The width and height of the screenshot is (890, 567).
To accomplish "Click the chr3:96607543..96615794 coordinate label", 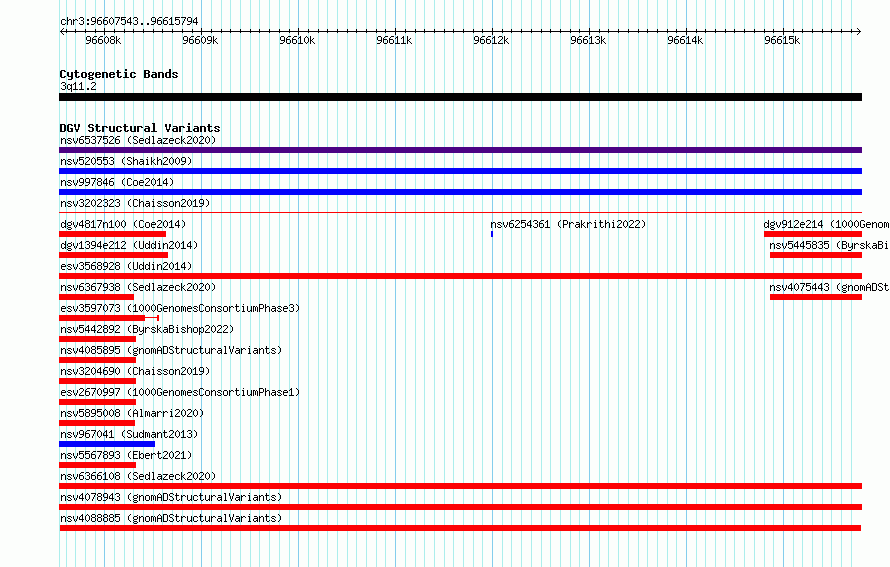I will click(129, 21).
